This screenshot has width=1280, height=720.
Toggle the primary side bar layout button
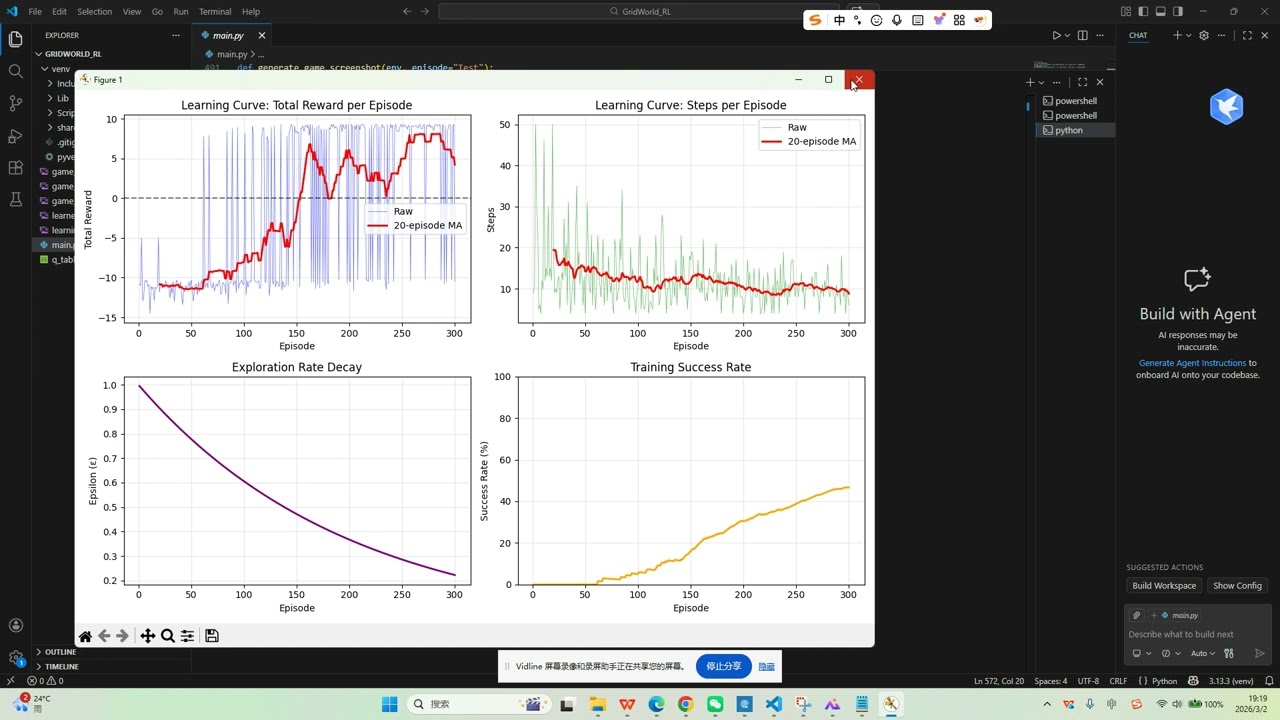click(x=1143, y=12)
